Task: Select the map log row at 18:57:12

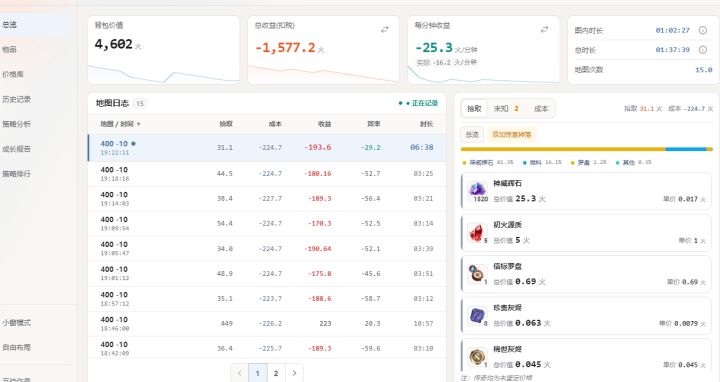Action: tap(267, 298)
